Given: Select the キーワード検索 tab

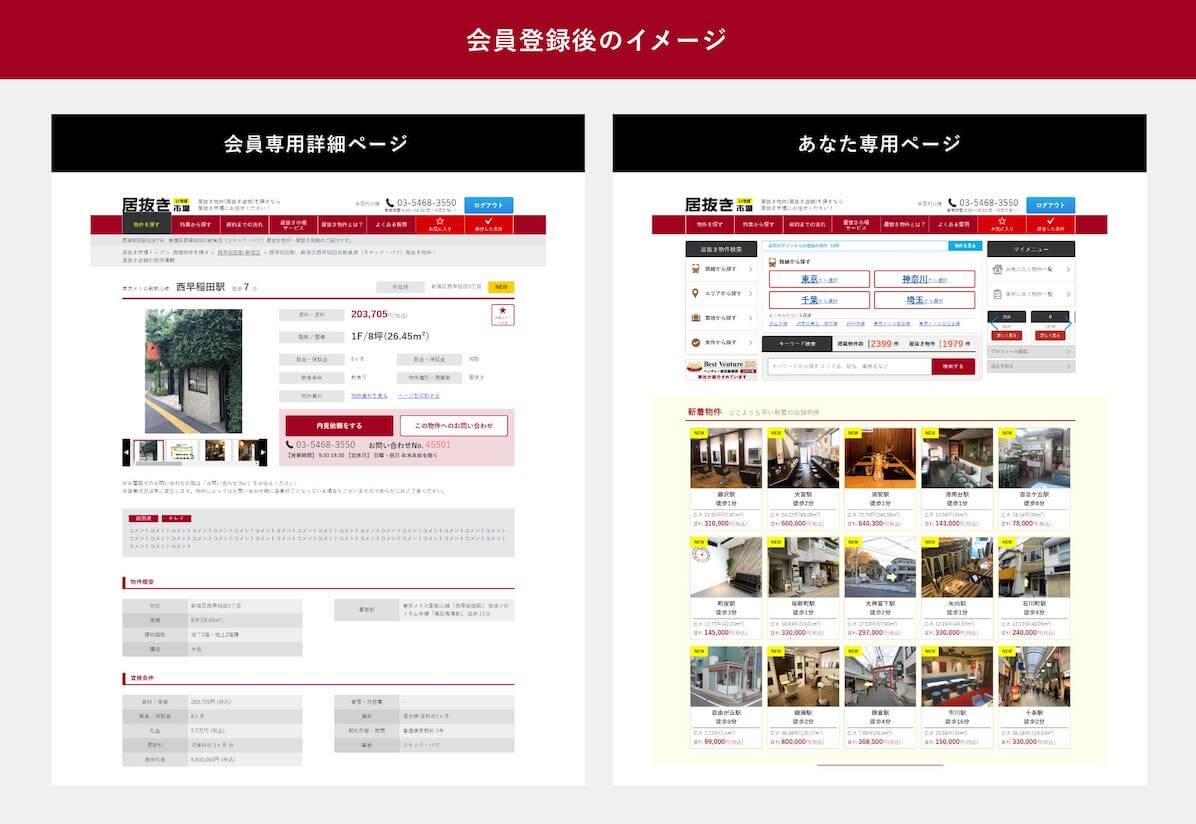Looking at the screenshot, I should 797,344.
